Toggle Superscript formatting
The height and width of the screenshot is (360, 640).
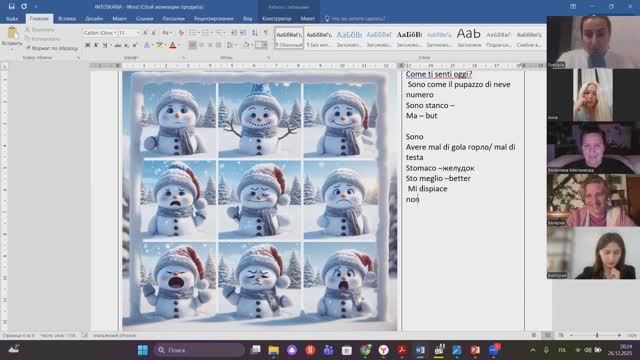coord(135,45)
